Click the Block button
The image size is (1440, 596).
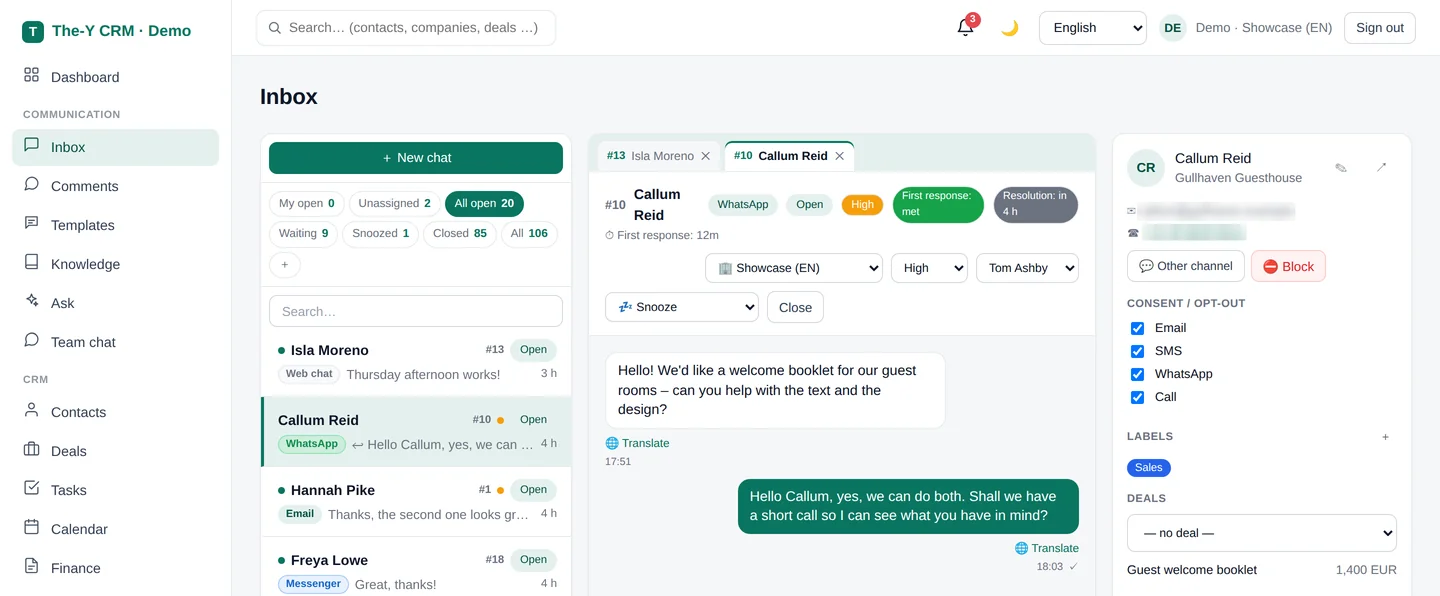(x=1288, y=266)
